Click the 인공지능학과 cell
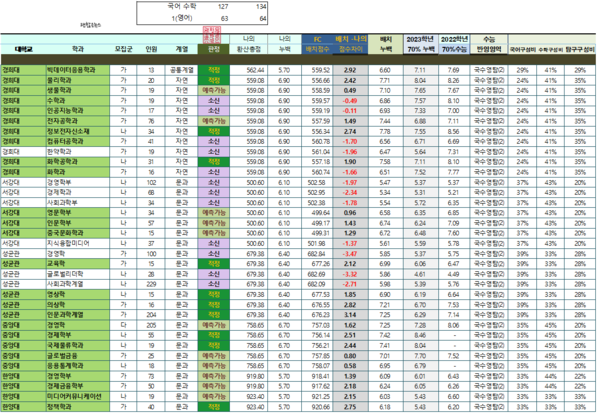Viewport: 600px width, 415px height. [x=78, y=111]
